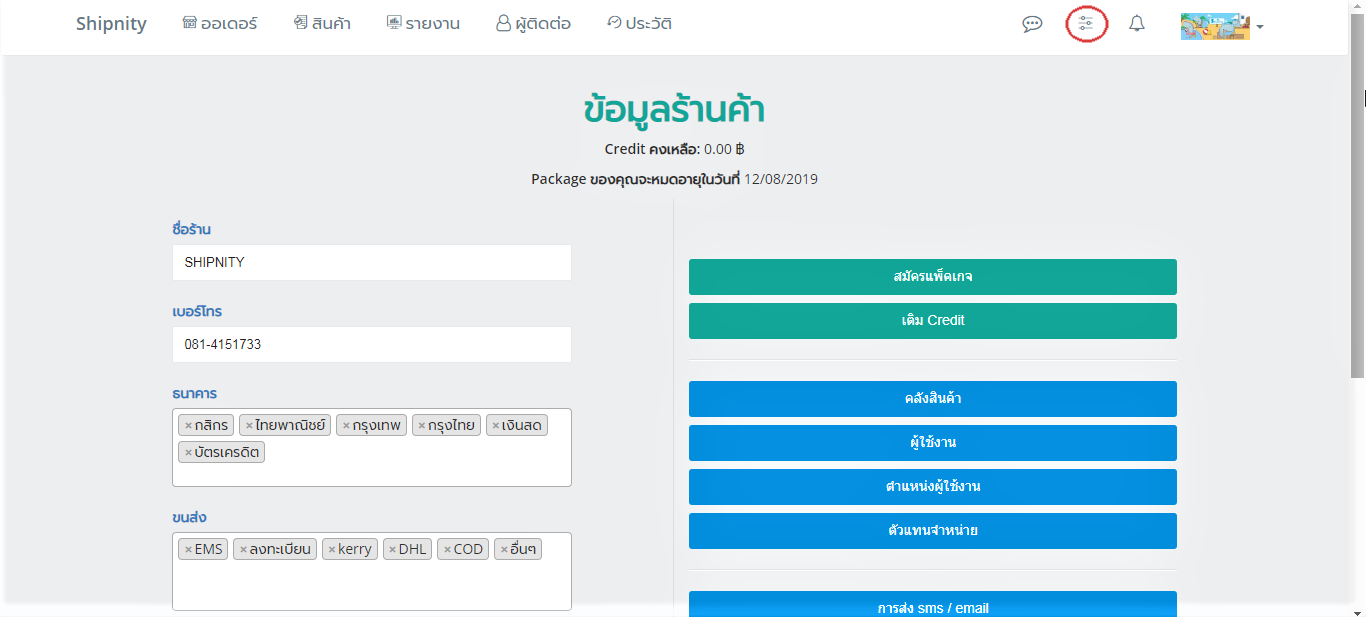The image size is (1366, 617).
Task: Open the ตำแหน่งผู้ใช้งาน button
Action: pyautogui.click(x=933, y=487)
